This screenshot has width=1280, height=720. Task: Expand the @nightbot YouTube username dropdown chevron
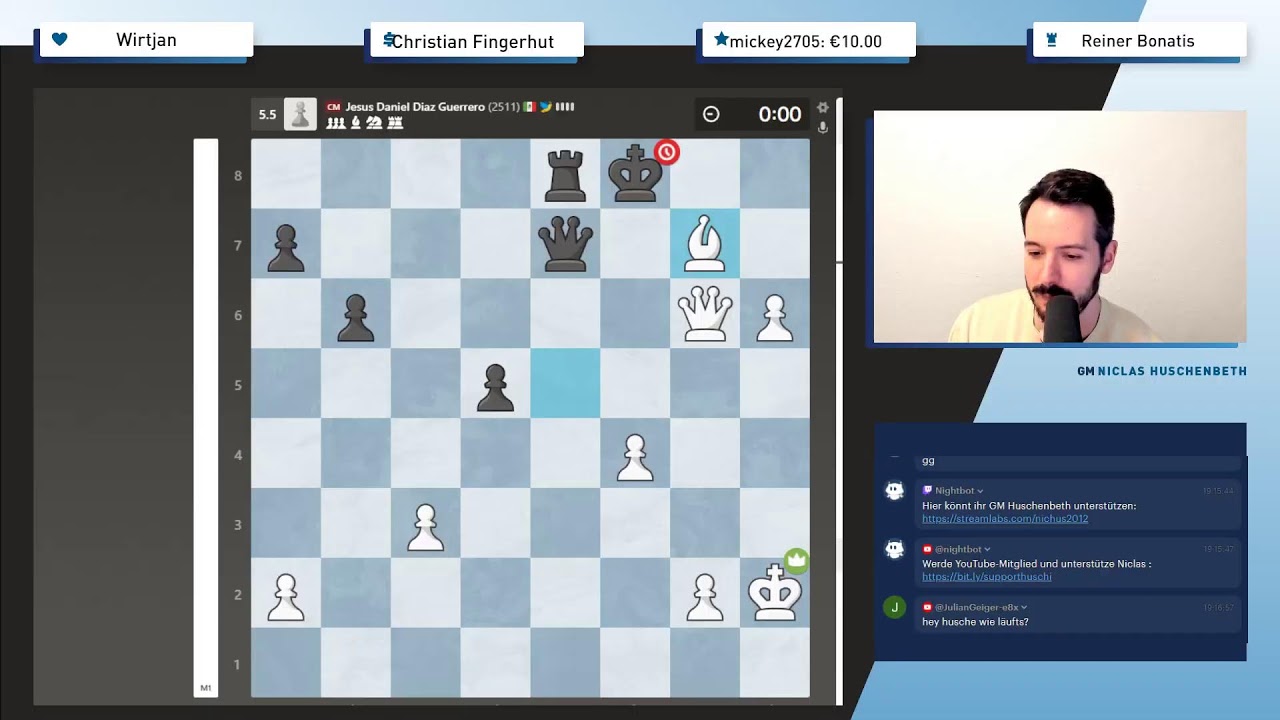[x=987, y=549]
